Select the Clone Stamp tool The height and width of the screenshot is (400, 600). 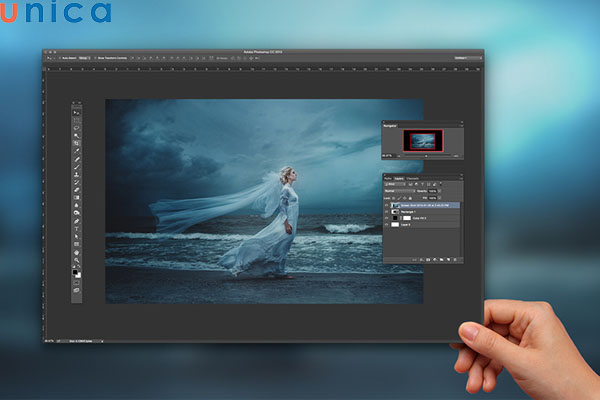tap(77, 174)
